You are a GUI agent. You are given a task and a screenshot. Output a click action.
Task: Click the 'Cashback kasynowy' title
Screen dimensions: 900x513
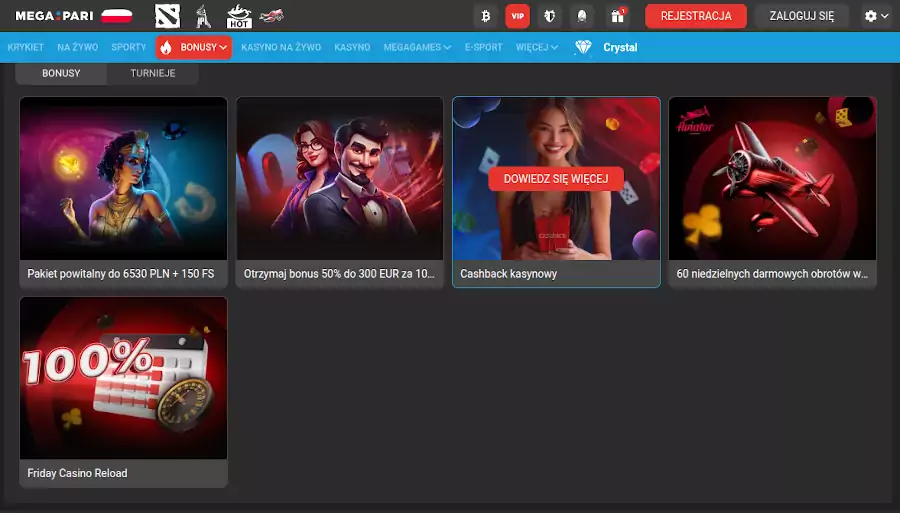tap(509, 274)
